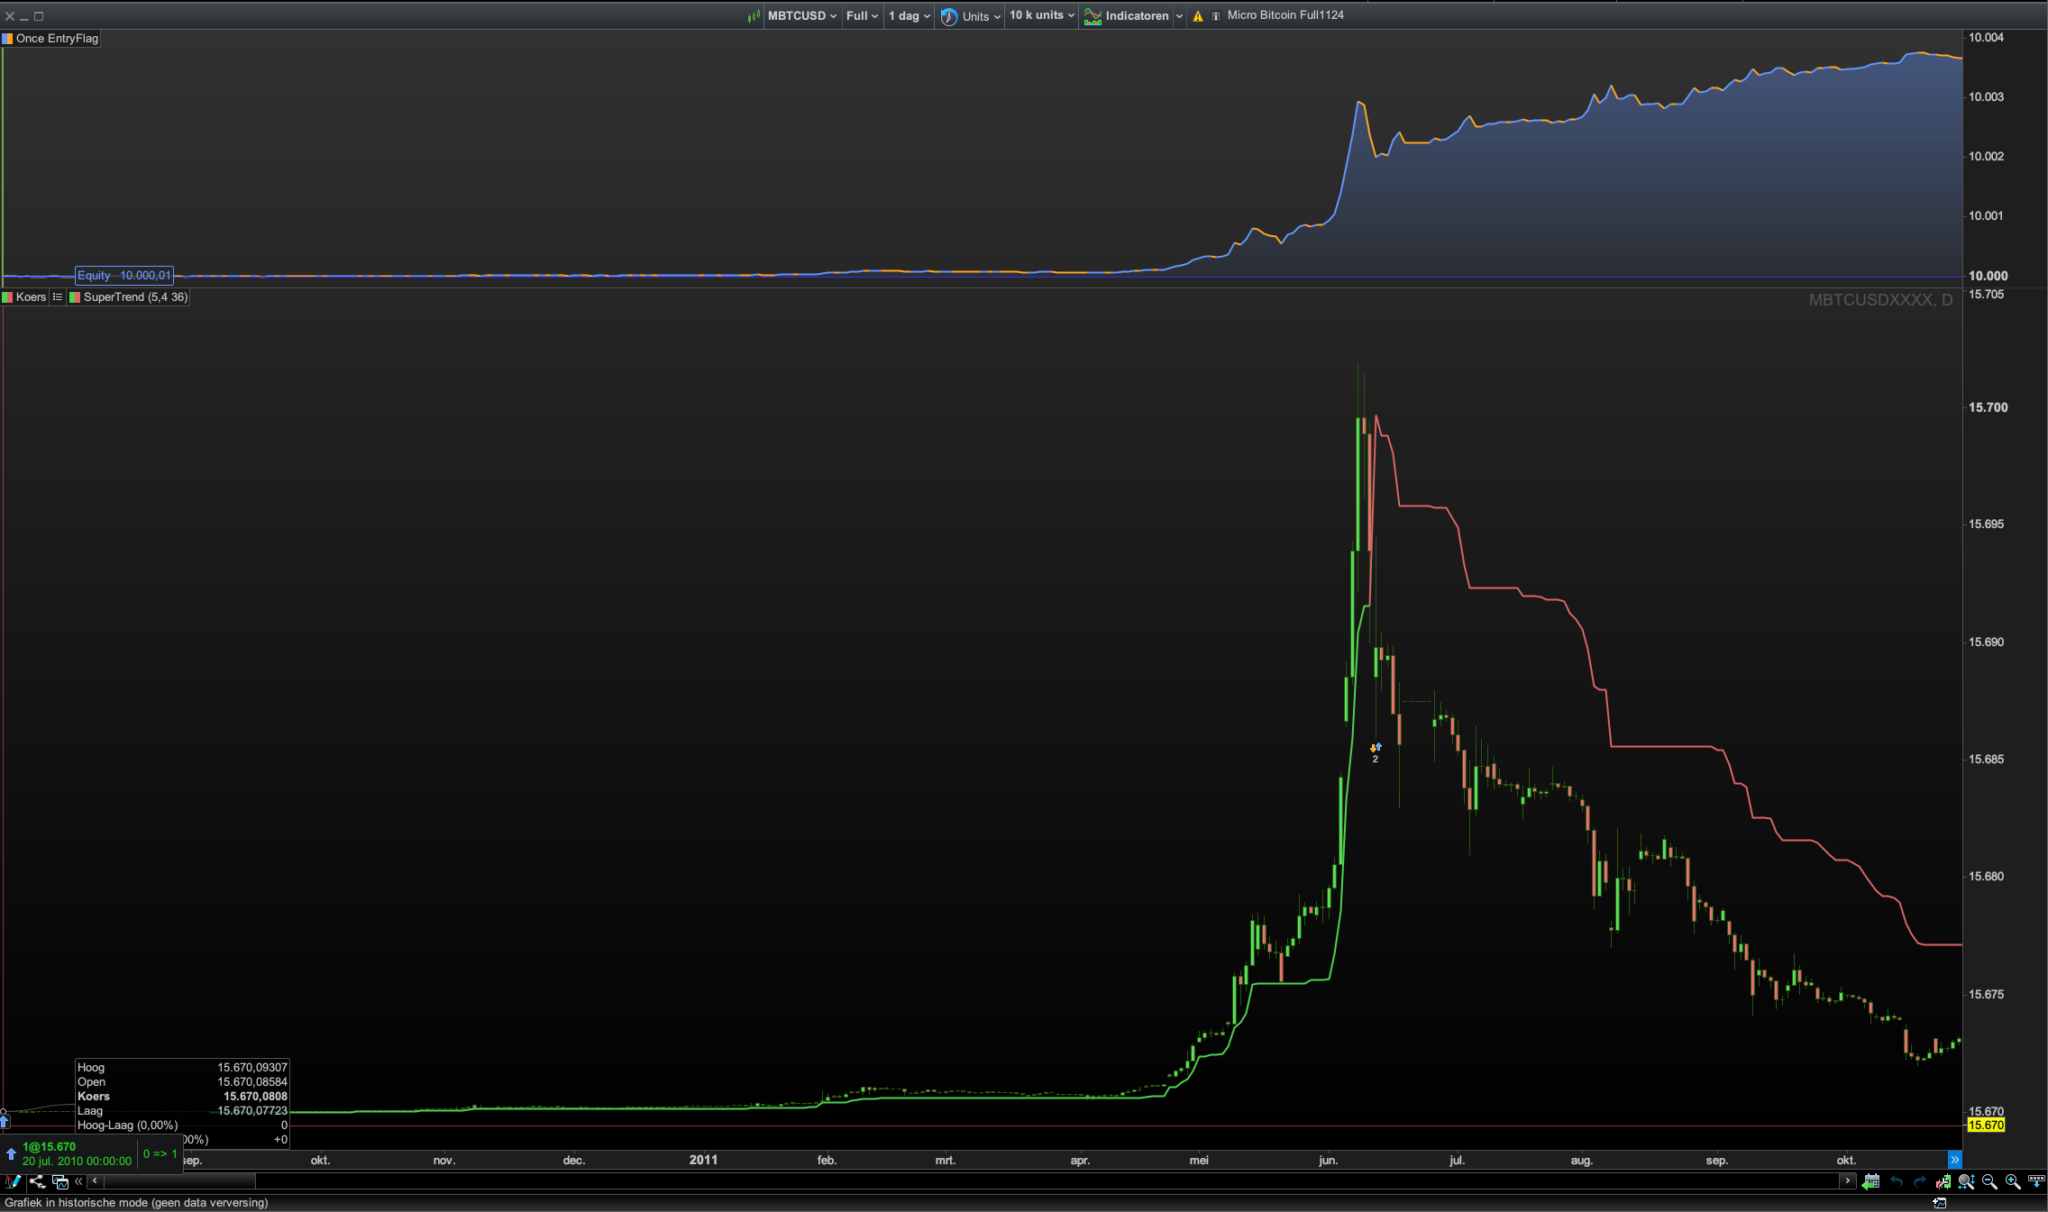Screen dimensions: 2048x1212
Task: Click the share chart icon
Action: (37, 1181)
